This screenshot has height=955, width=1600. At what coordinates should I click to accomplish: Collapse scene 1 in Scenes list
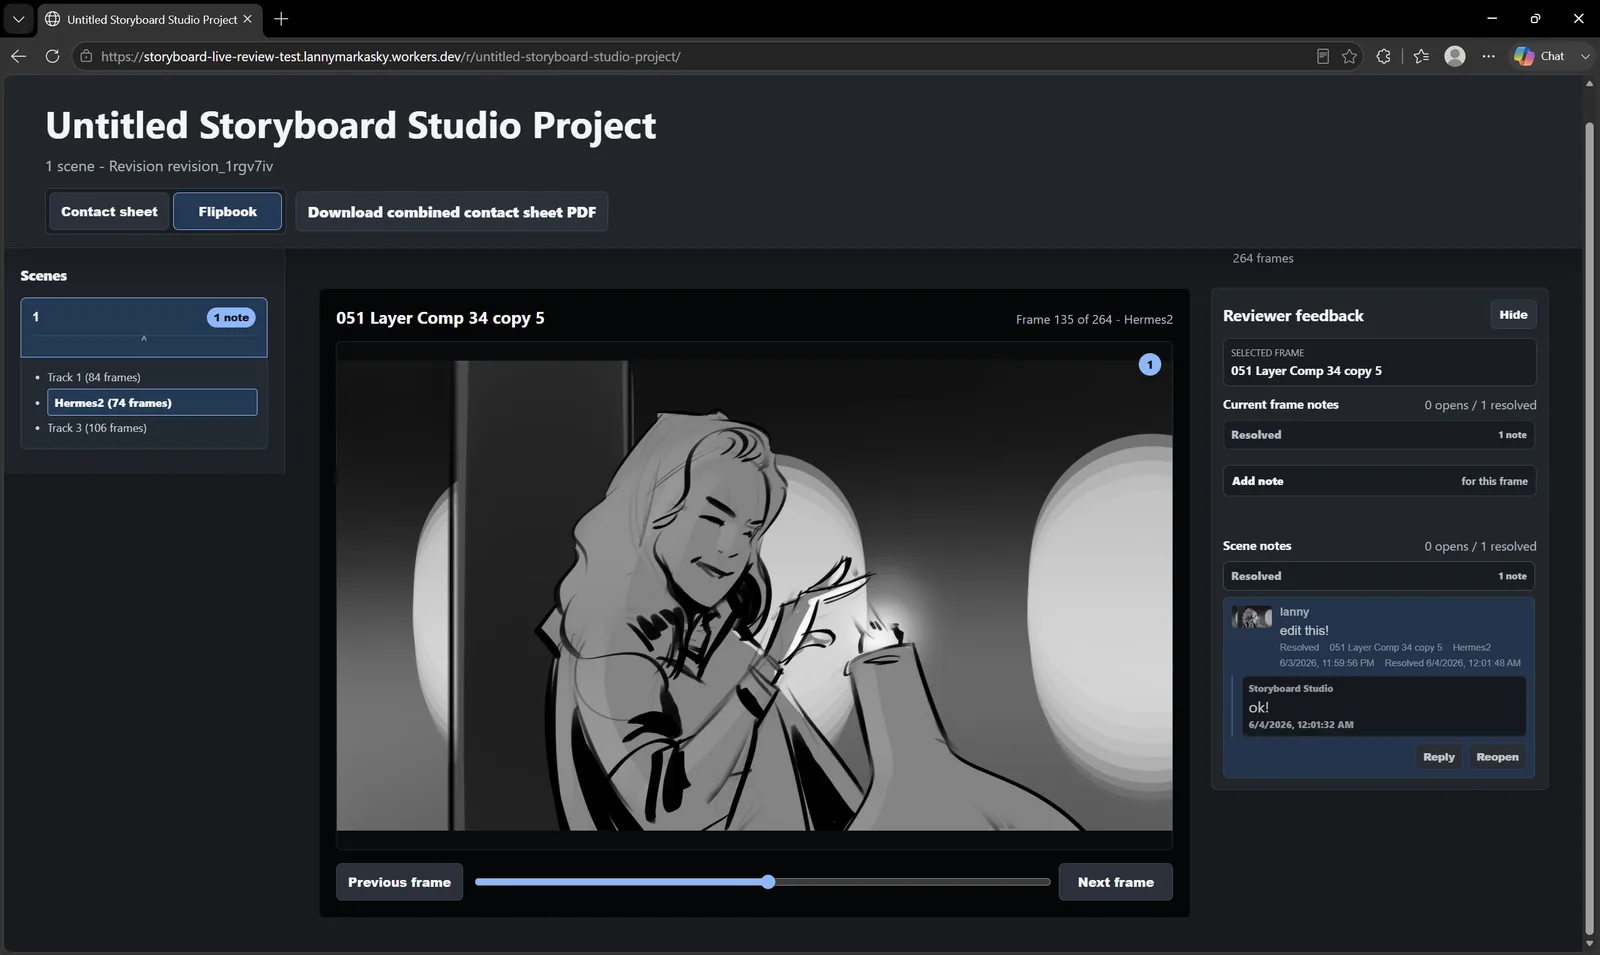point(144,339)
